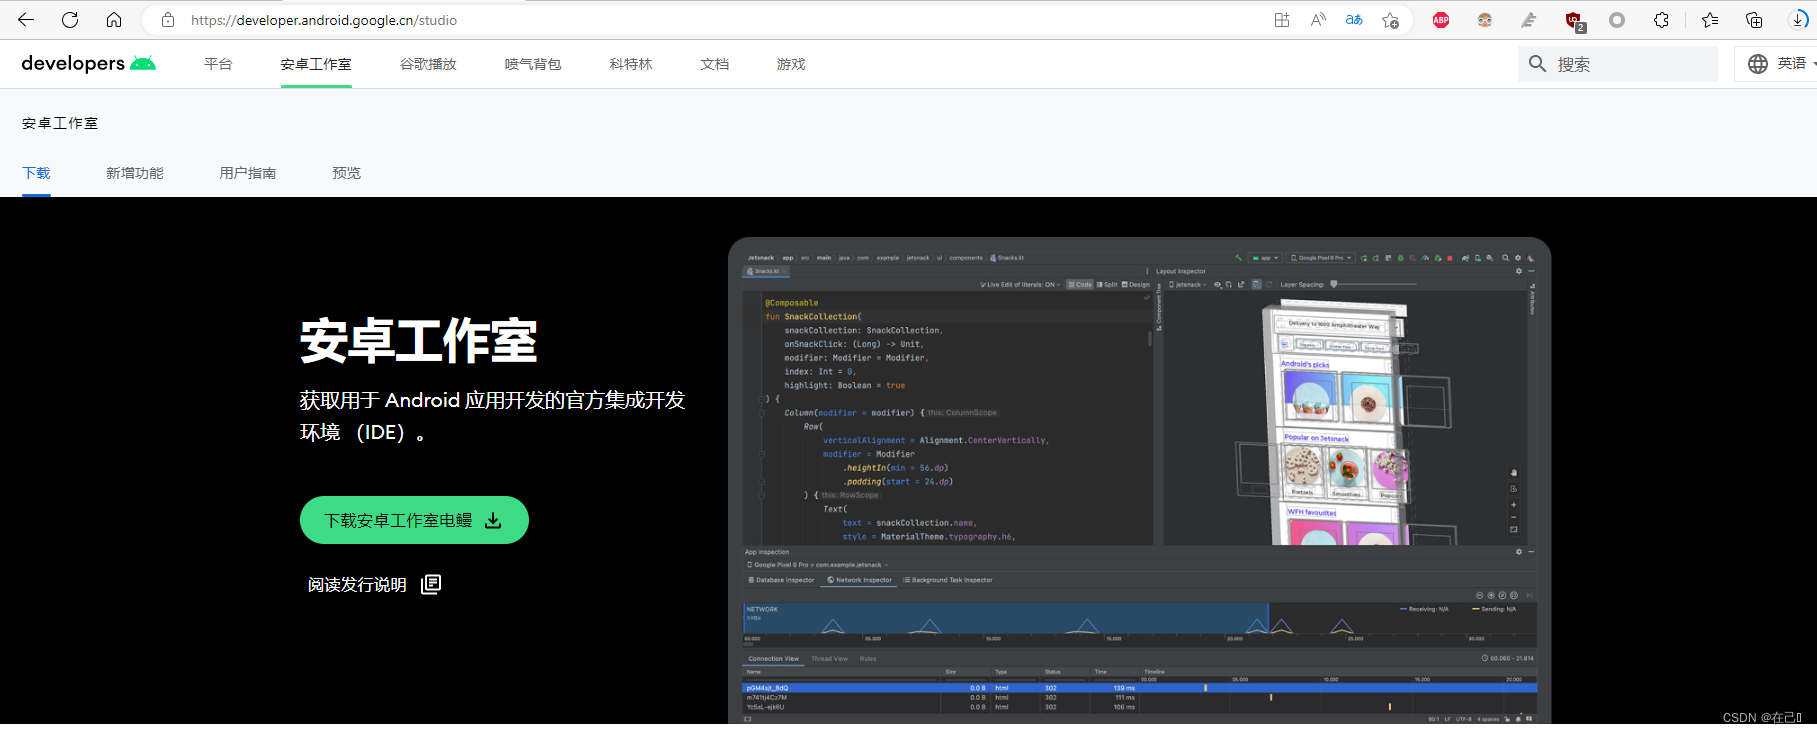Reload the current page

(x=70, y=20)
